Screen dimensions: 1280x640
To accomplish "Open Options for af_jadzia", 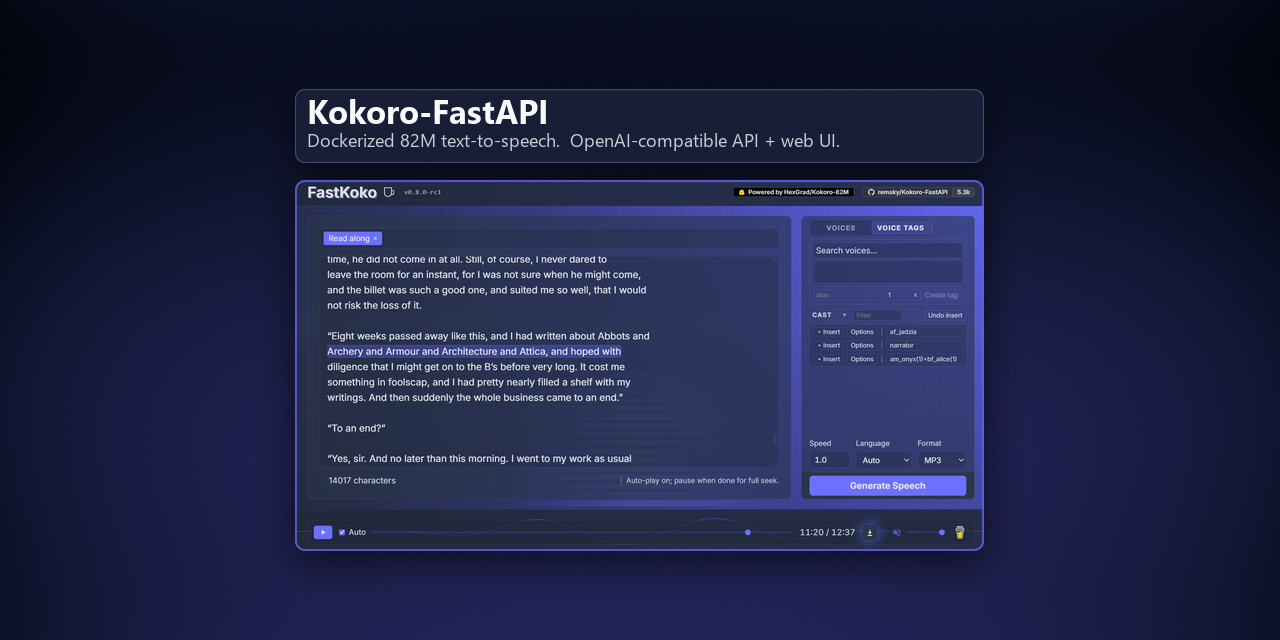I will 862,331.
